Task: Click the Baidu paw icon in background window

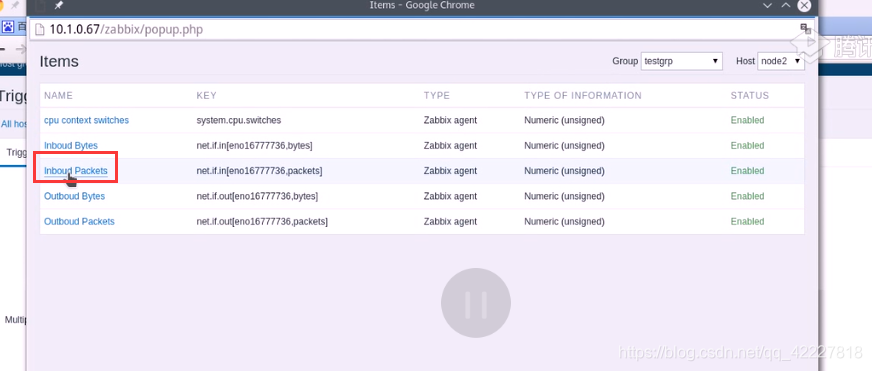Action: [7, 26]
